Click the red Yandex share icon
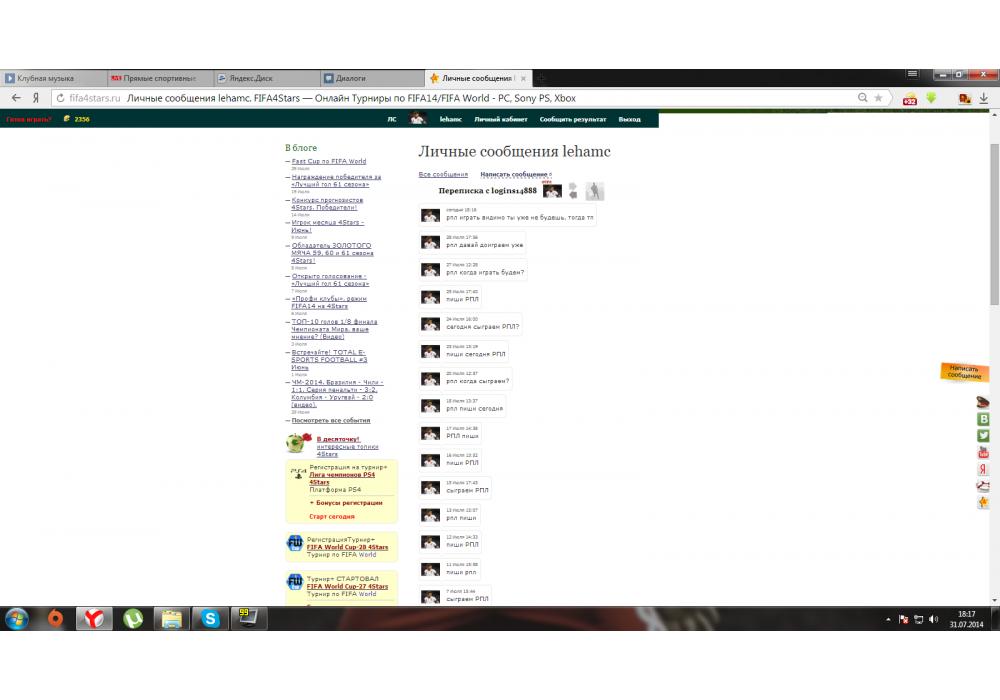The image size is (1000, 700). [983, 469]
